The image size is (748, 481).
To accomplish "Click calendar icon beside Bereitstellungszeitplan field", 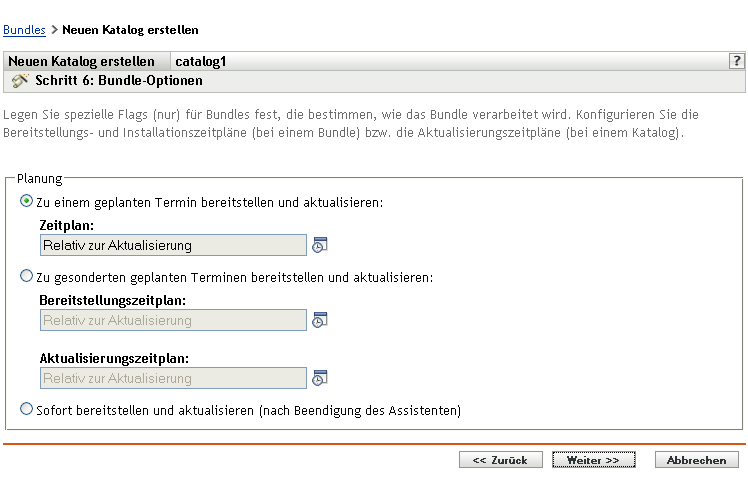I will 320,321.
